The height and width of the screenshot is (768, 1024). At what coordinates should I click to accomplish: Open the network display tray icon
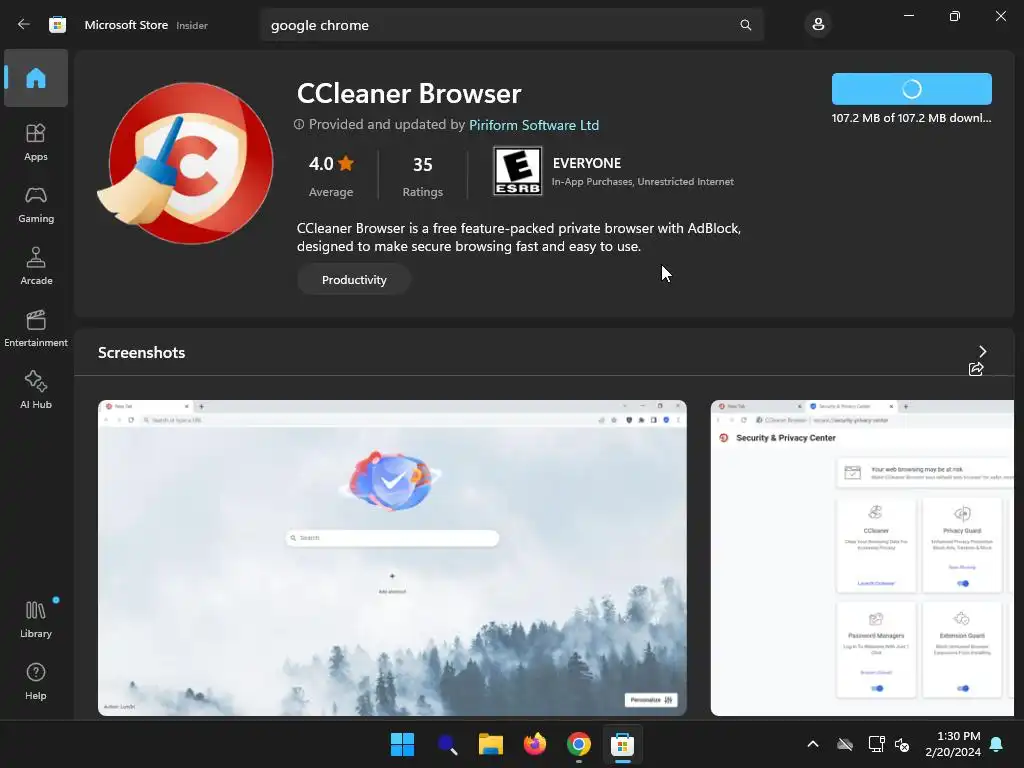coord(876,744)
